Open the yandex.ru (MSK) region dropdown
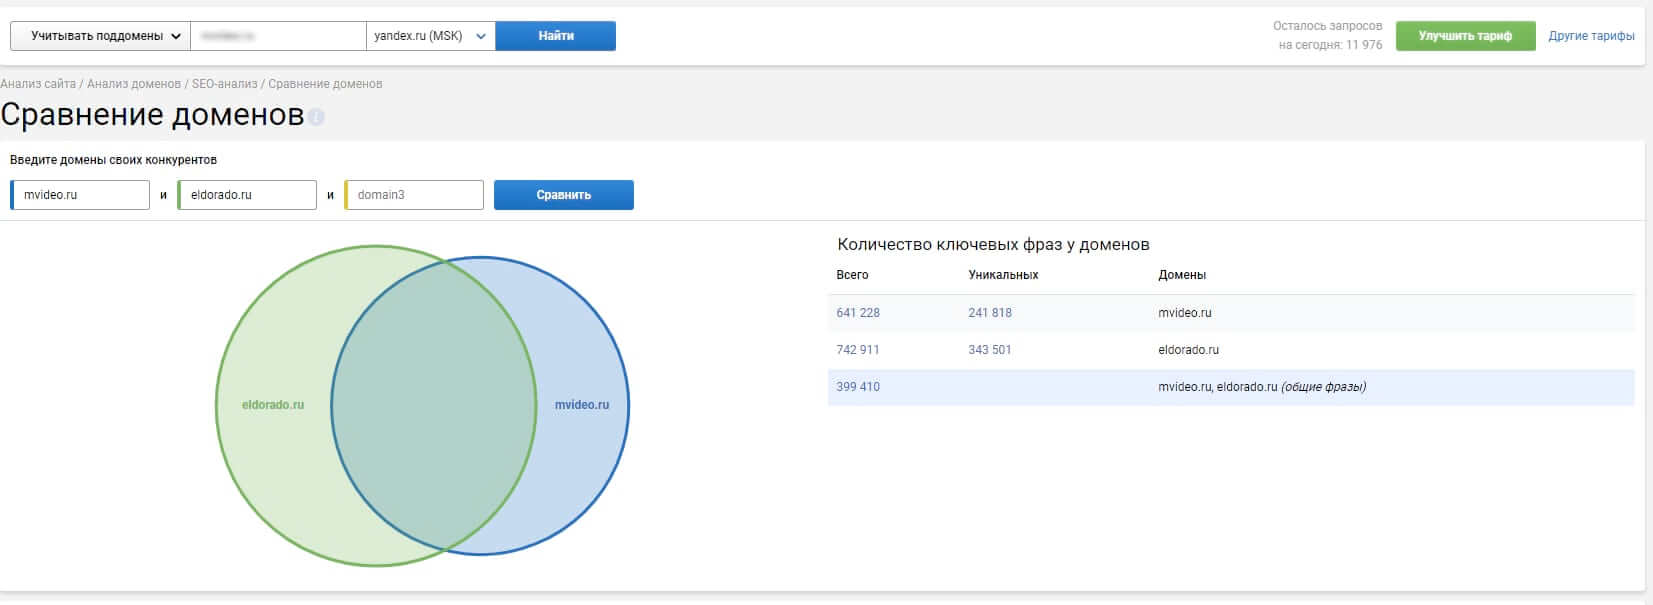Viewport: 1653px width, 605px height. pos(430,36)
